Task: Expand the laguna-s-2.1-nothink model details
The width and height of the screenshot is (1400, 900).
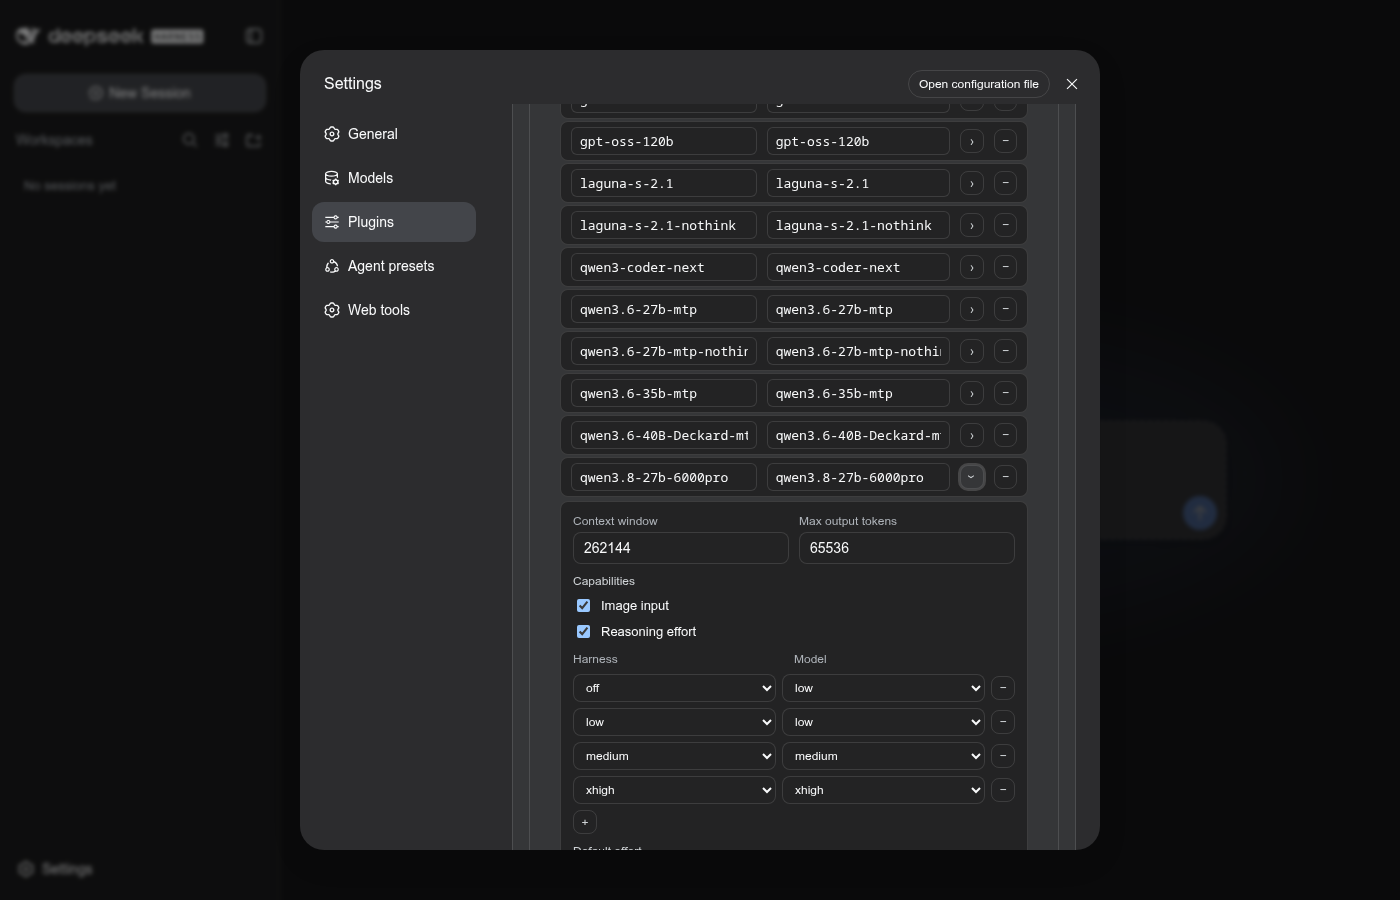Action: [971, 226]
